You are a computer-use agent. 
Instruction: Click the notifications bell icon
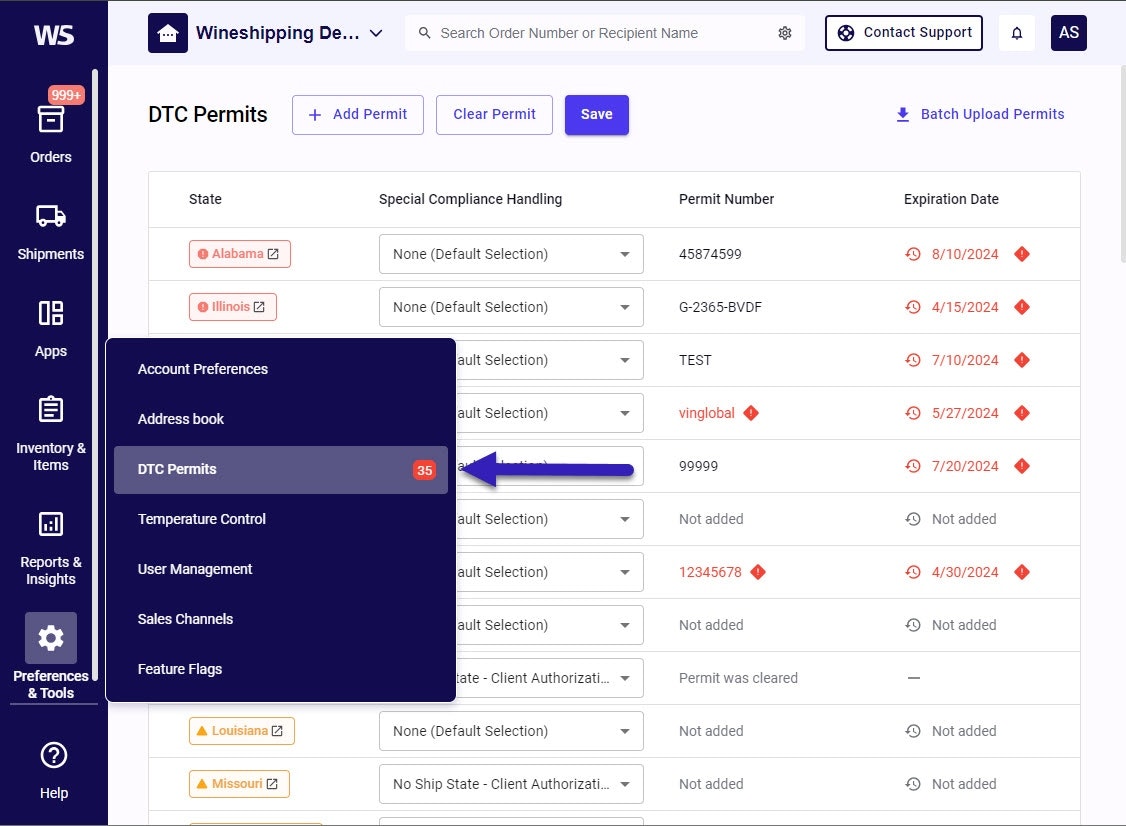(1017, 33)
